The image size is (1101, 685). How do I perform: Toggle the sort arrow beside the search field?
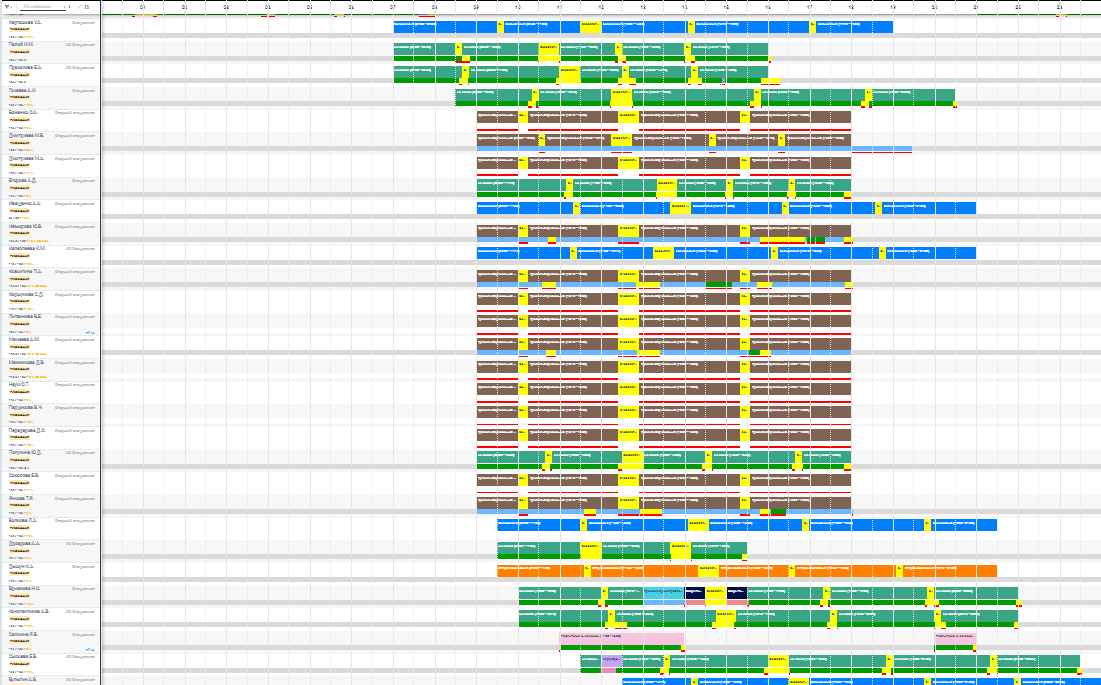[70, 6]
